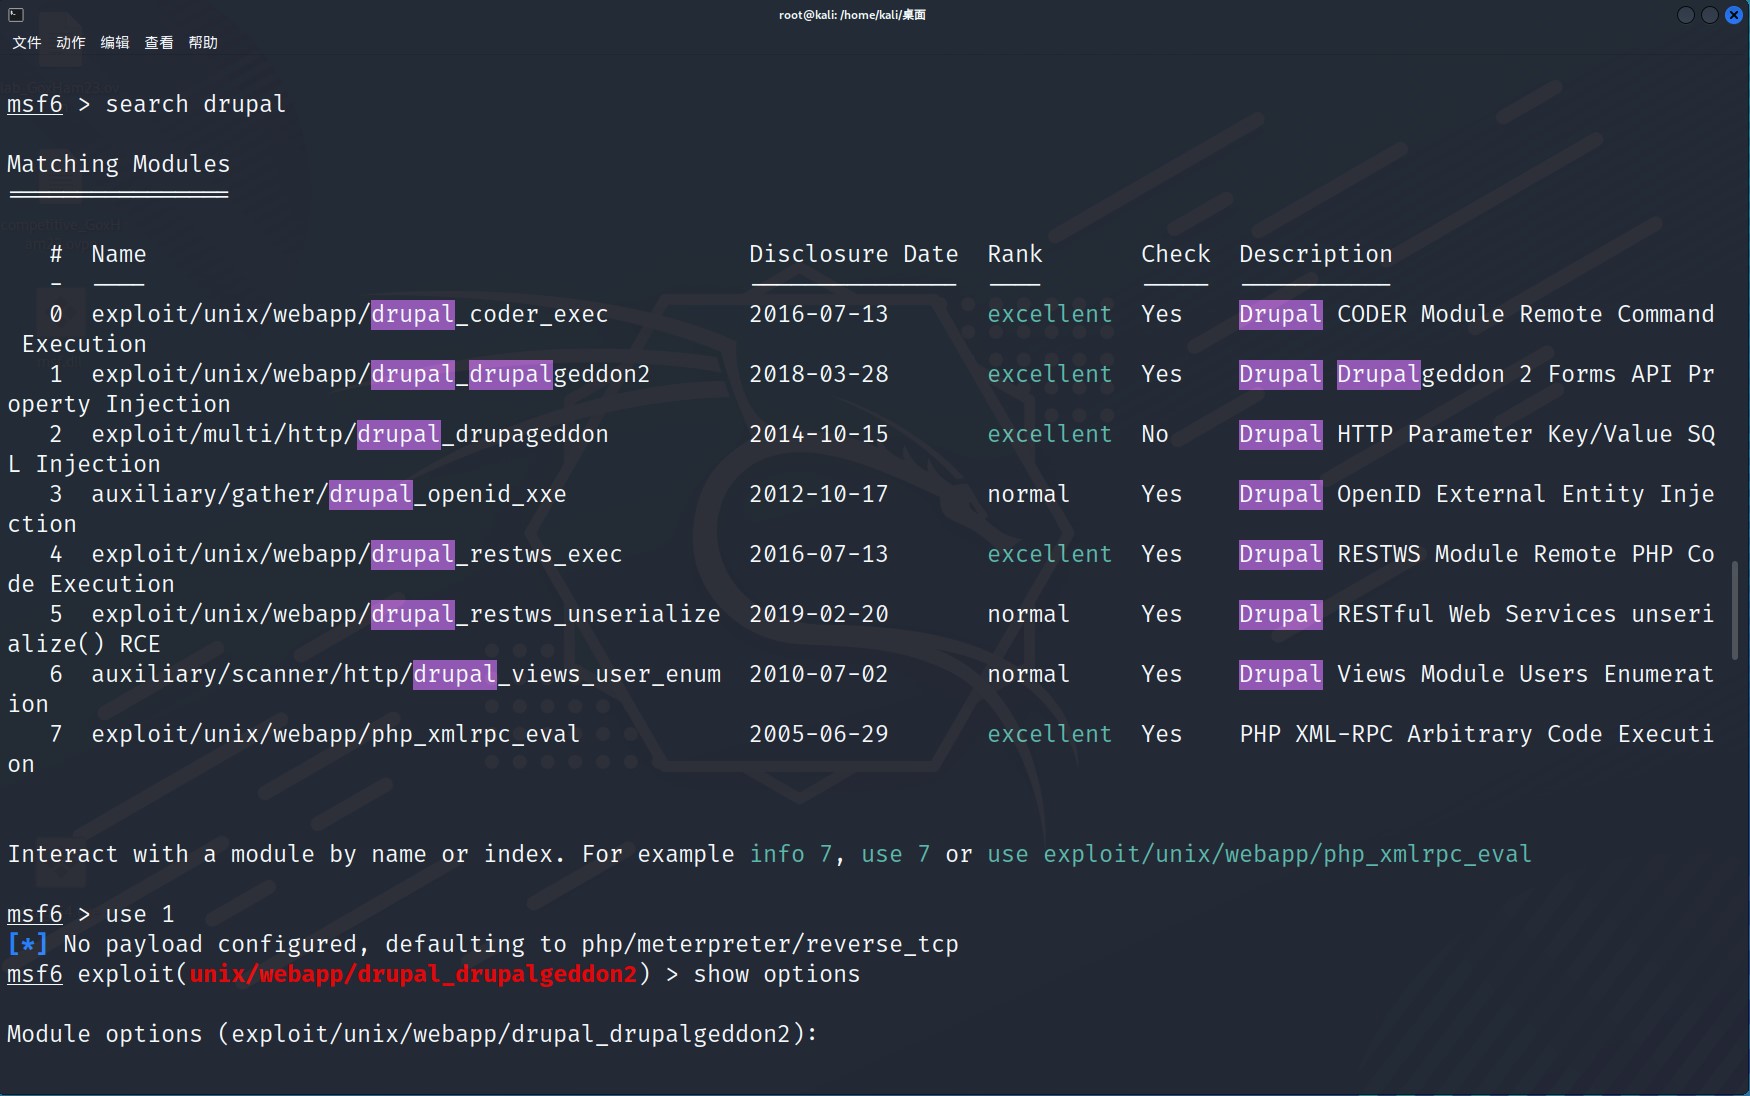The image size is (1750, 1096).
Task: Click the terminal vertical scrollbar thumb
Action: coord(1734,610)
